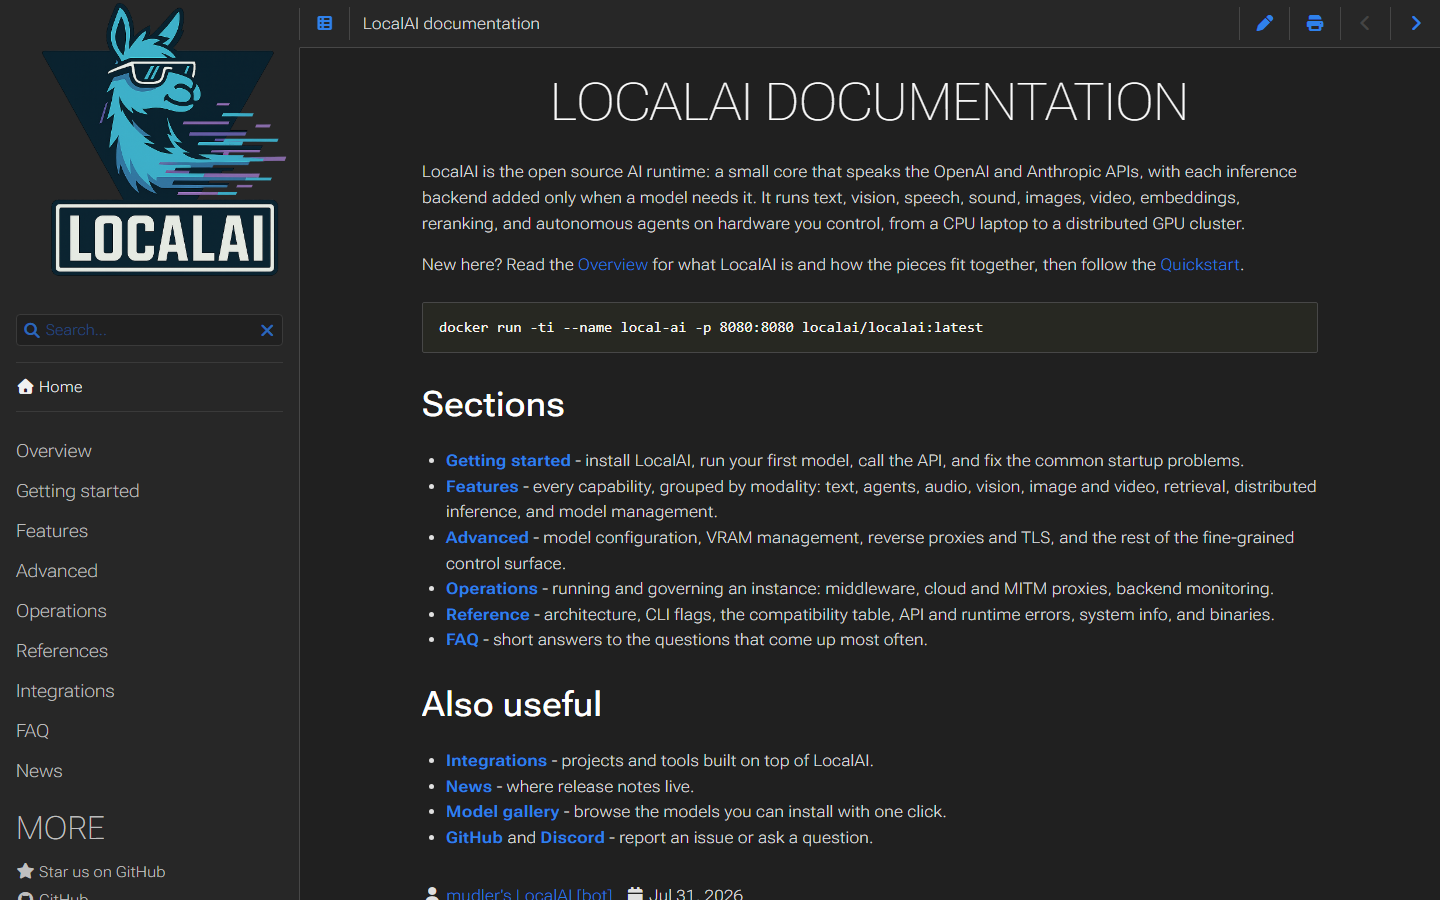Open the Integrations link under Also useful

(496, 760)
